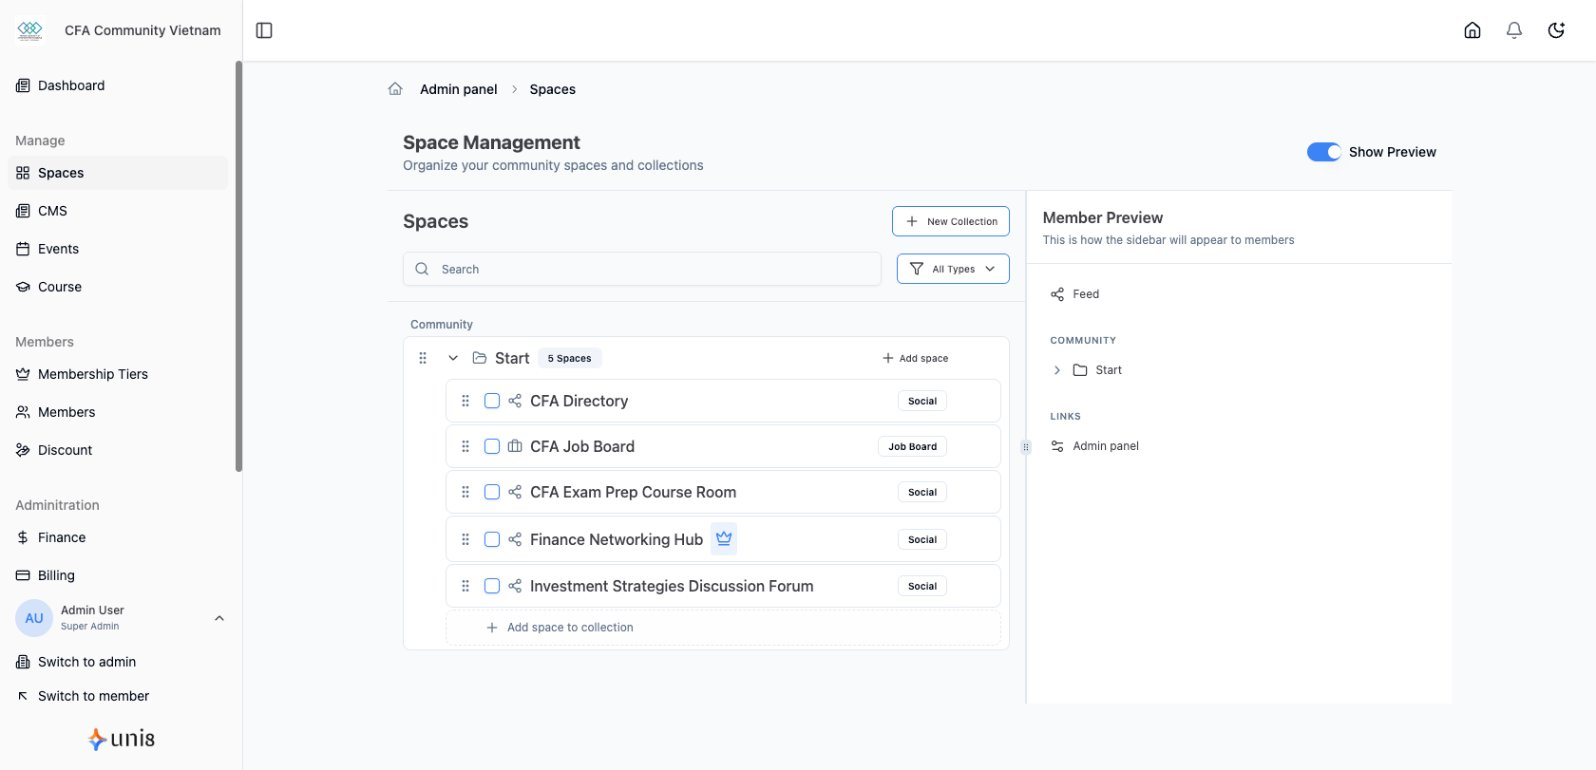Collapse the Start collection chevron
Viewport: 1596px width, 770px height.
(x=453, y=358)
